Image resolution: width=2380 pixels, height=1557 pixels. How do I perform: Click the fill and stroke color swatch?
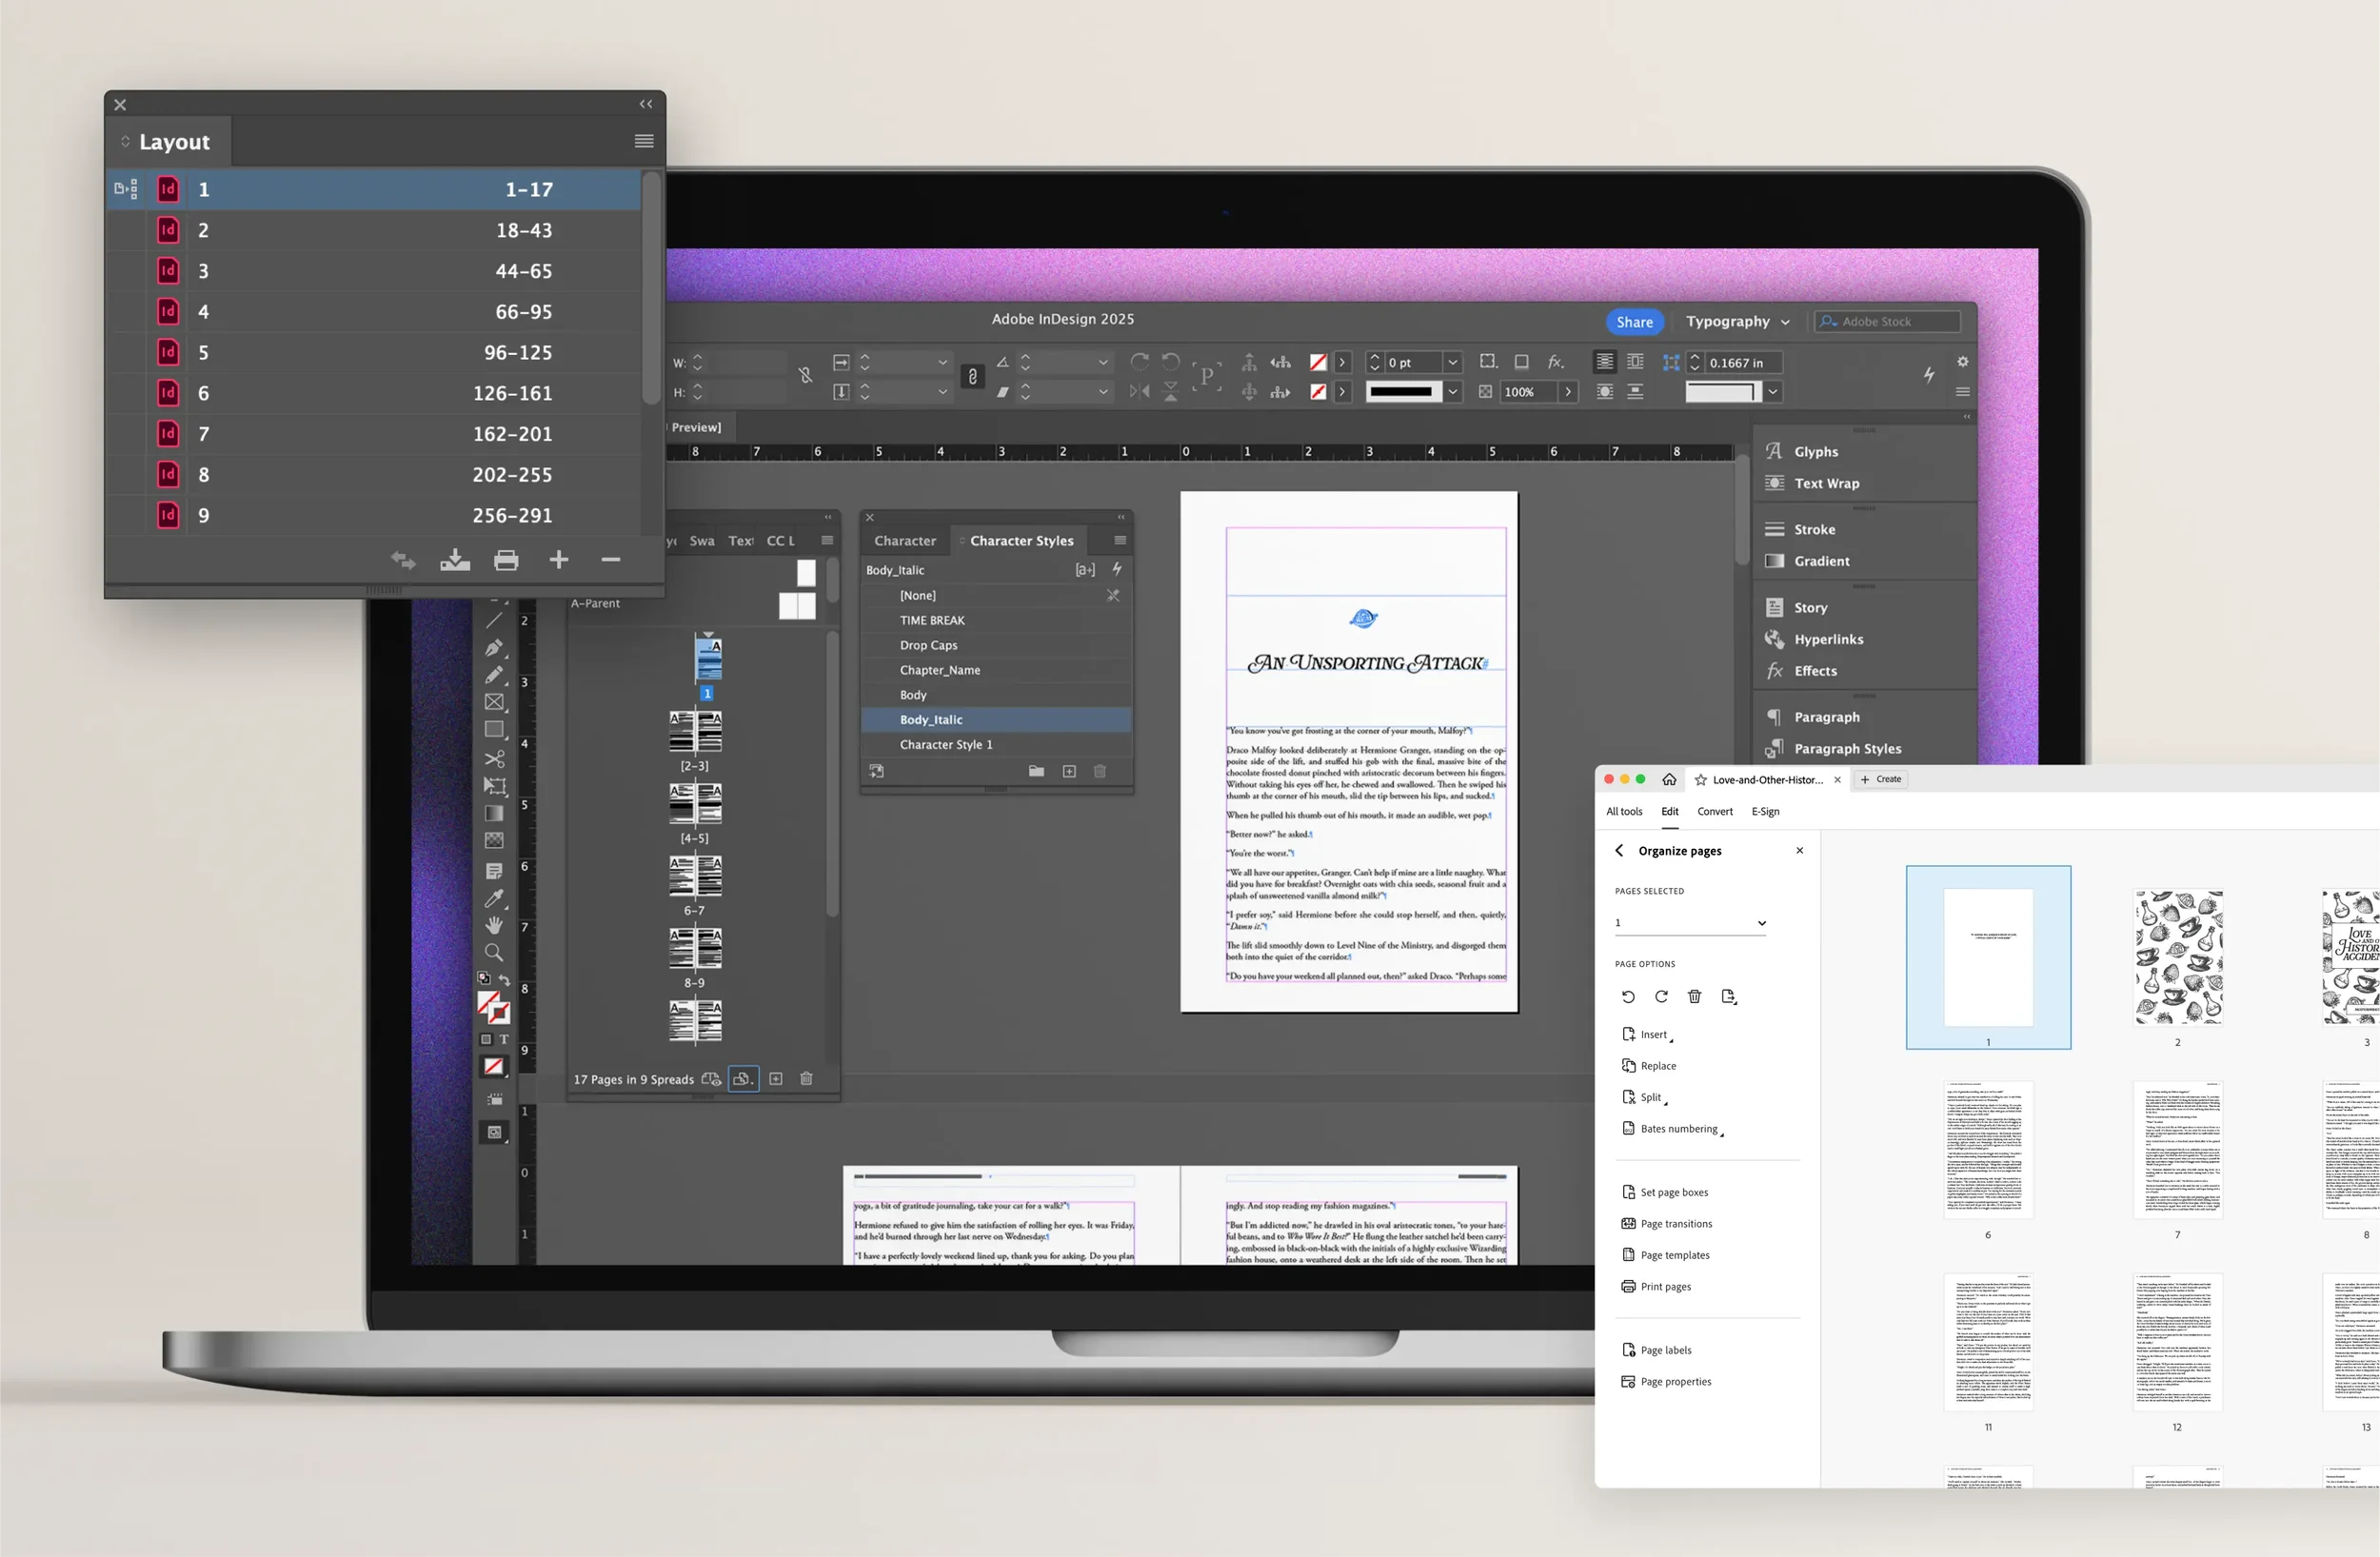tap(493, 1006)
